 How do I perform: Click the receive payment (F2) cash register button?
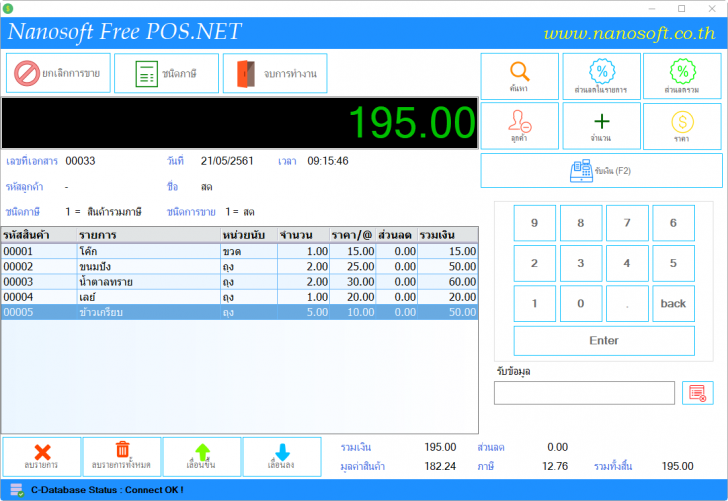[x=602, y=171]
